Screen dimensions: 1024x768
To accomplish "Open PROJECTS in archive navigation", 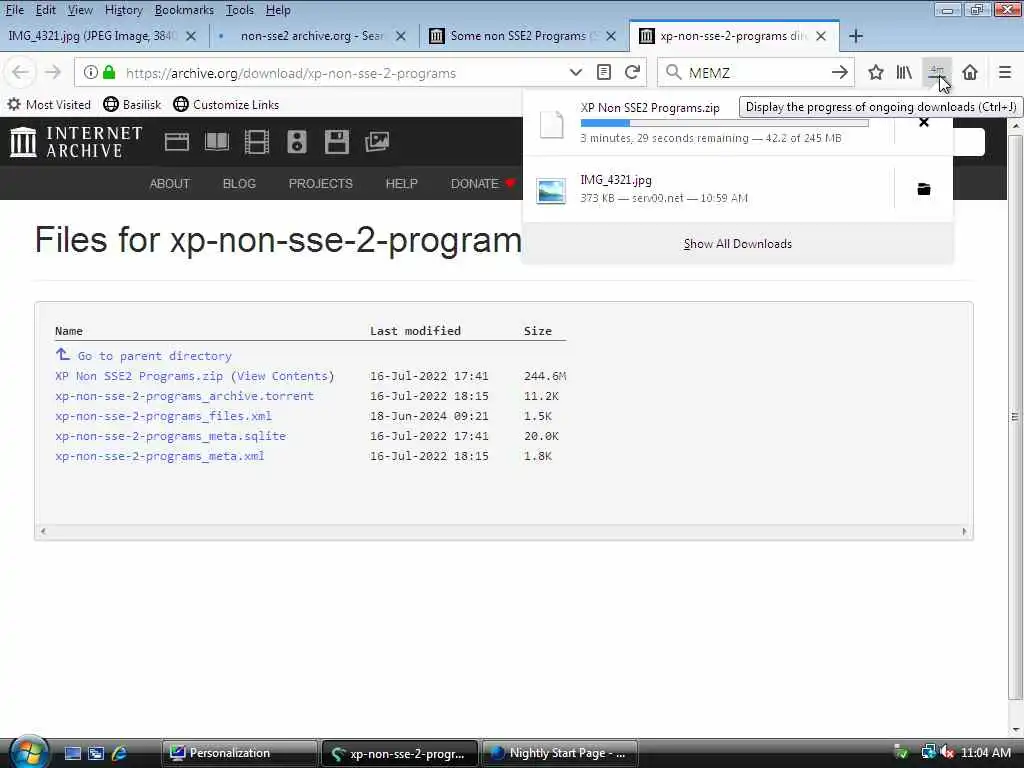I will pos(321,184).
